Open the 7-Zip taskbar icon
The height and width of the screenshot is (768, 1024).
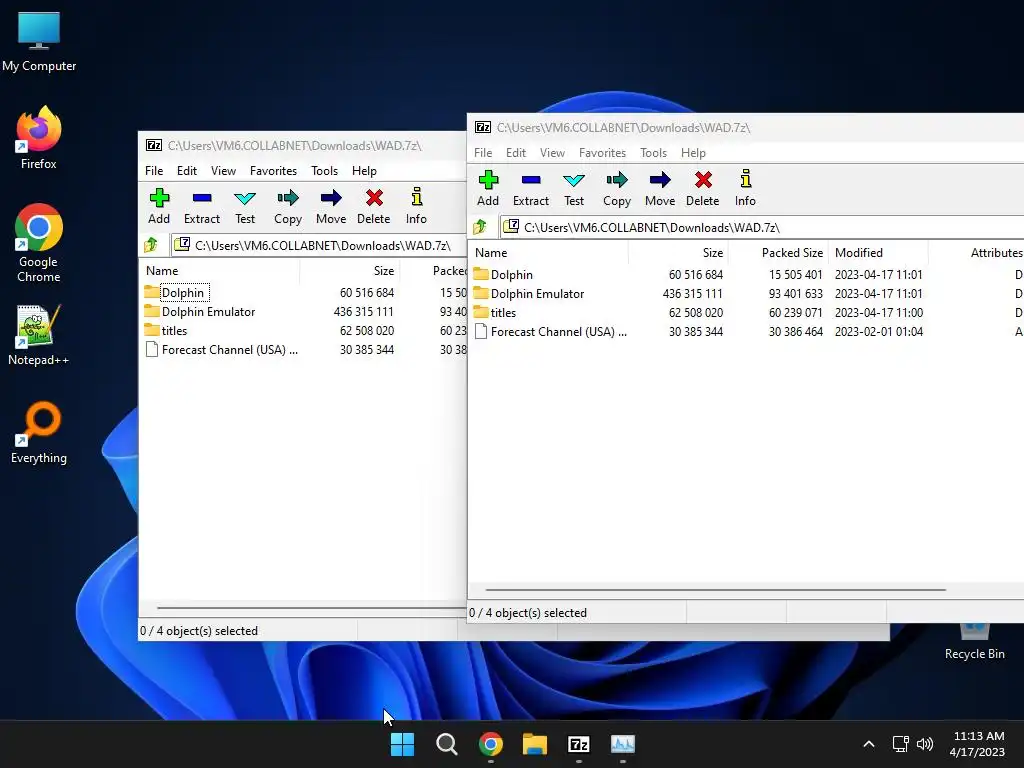coord(579,744)
